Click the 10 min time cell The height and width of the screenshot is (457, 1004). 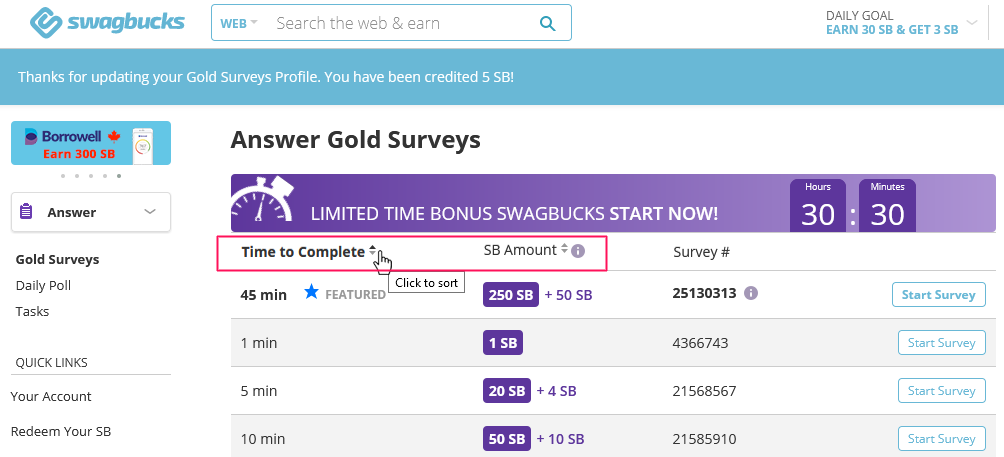263,440
